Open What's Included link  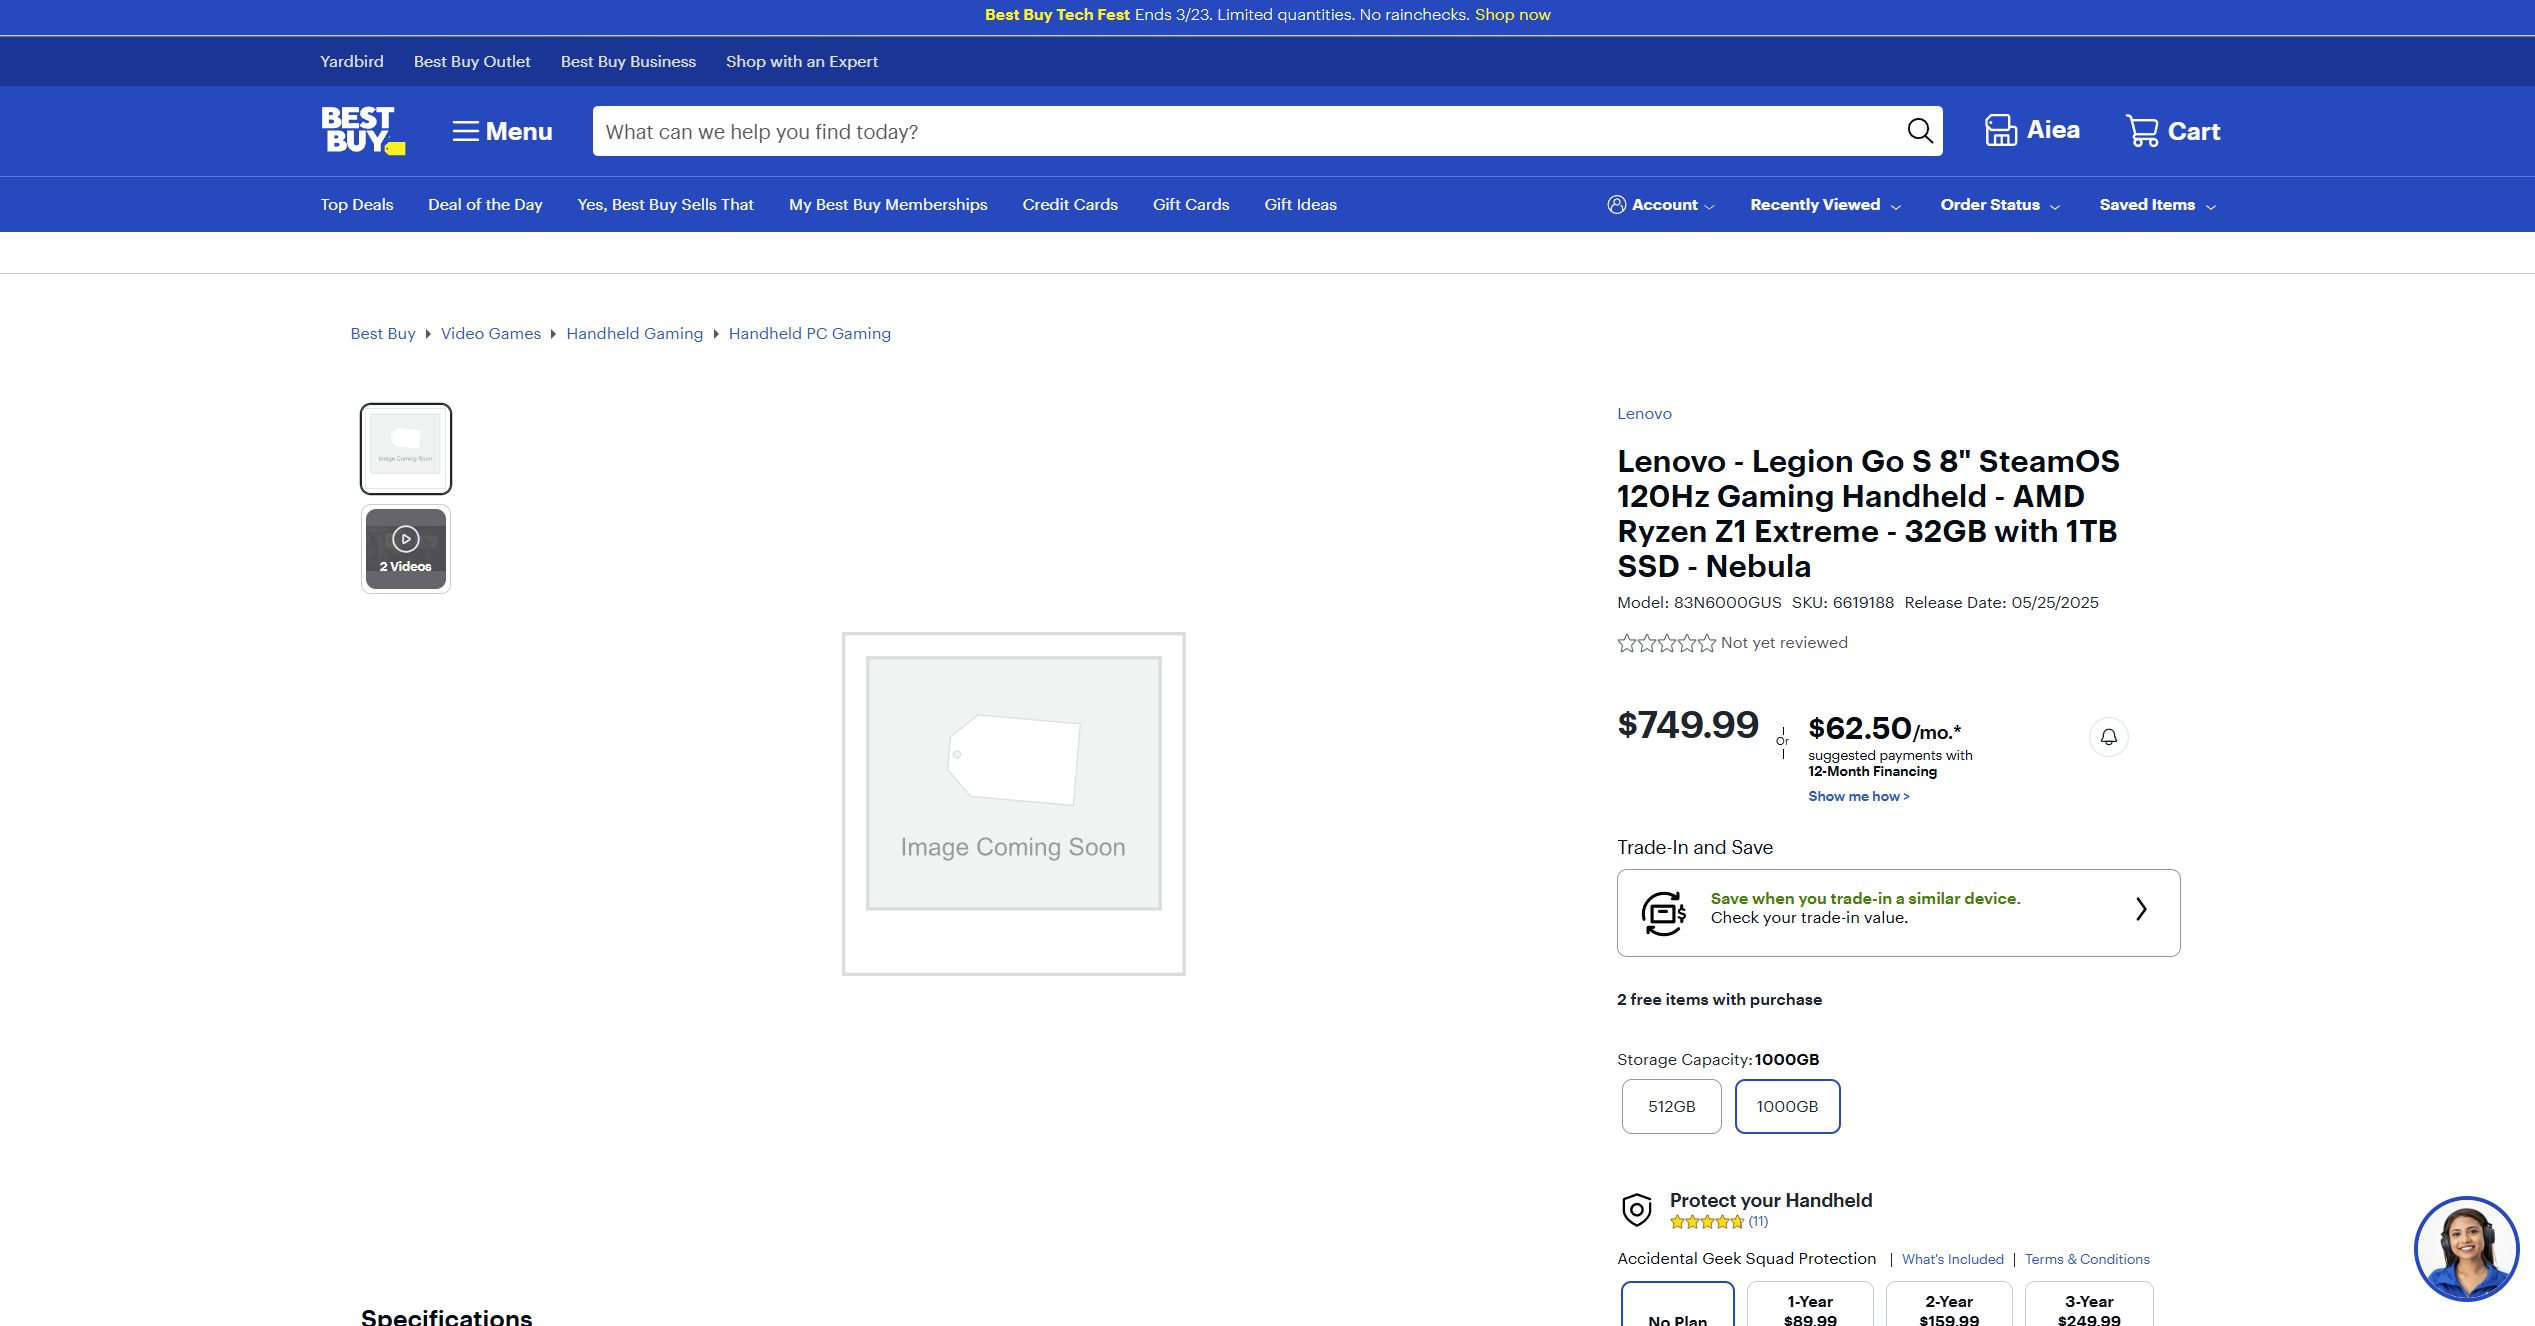click(x=1952, y=1259)
